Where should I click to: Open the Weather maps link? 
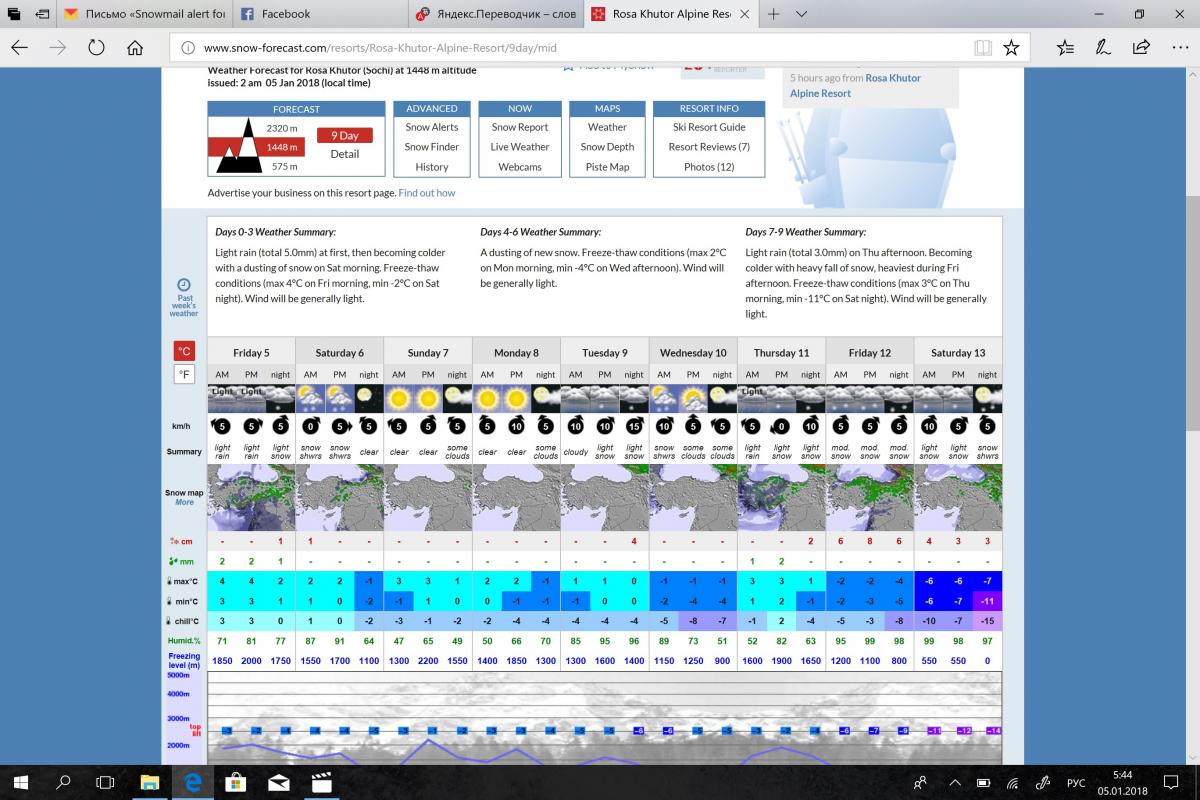click(x=607, y=127)
